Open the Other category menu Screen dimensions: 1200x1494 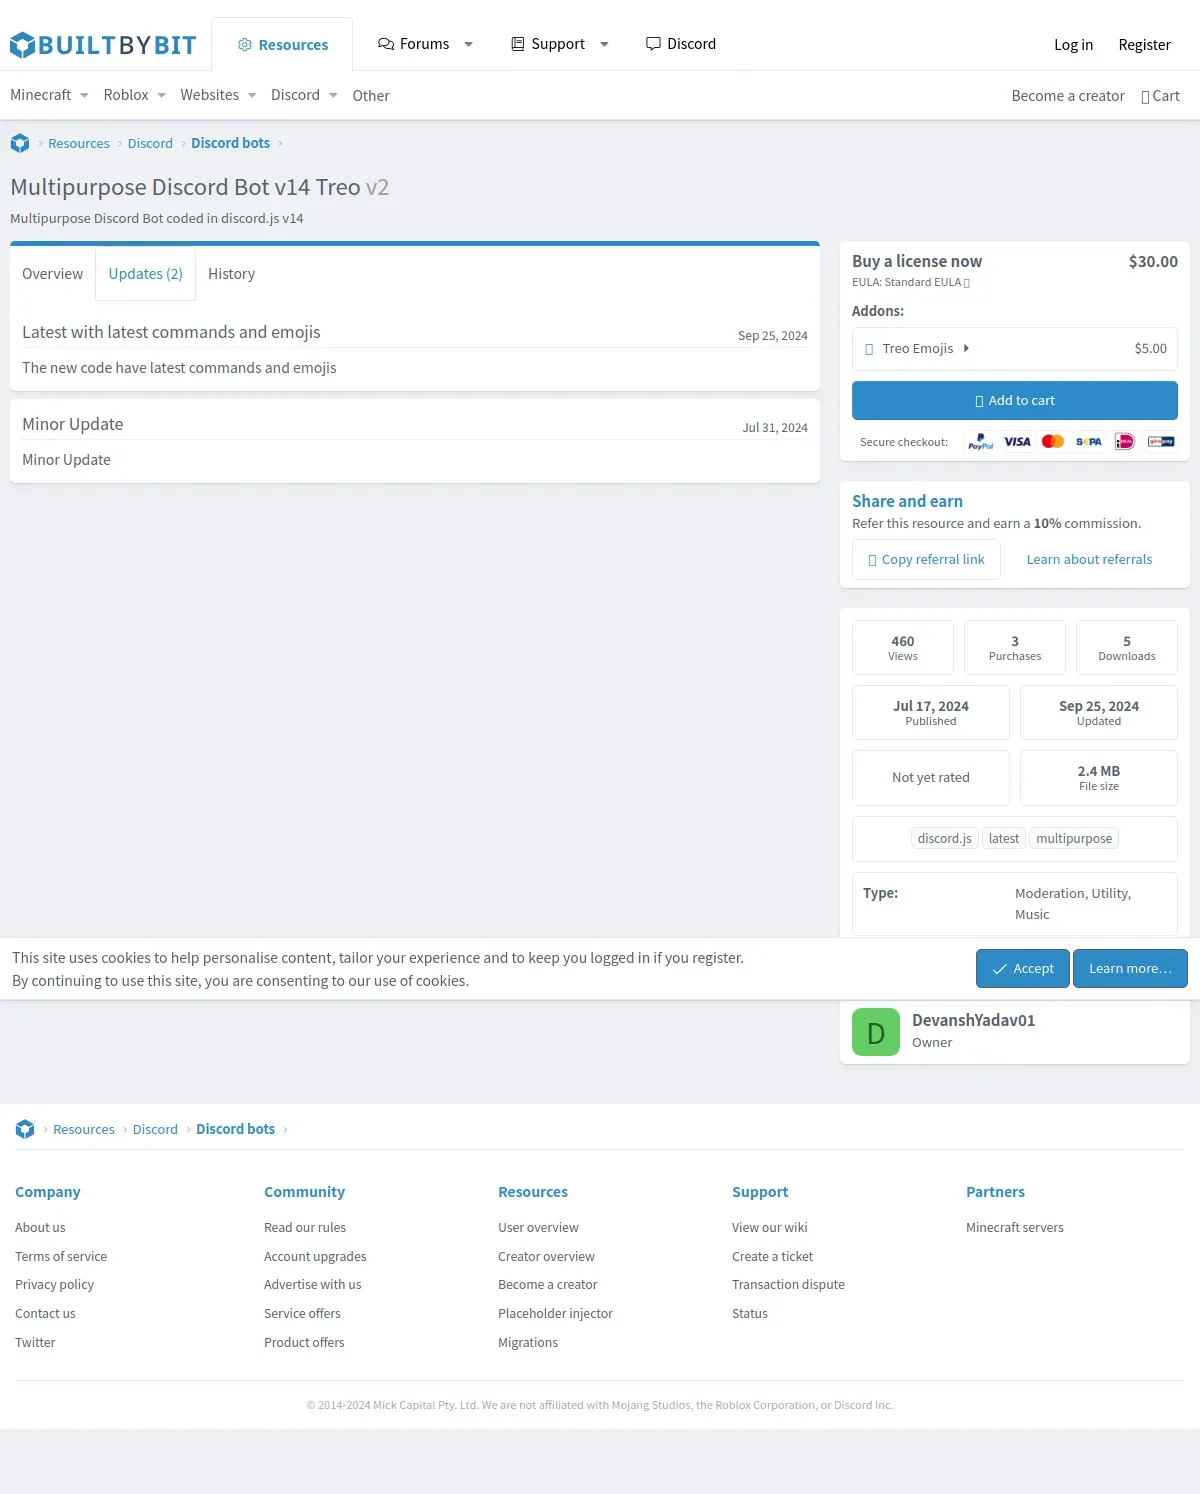[371, 96]
